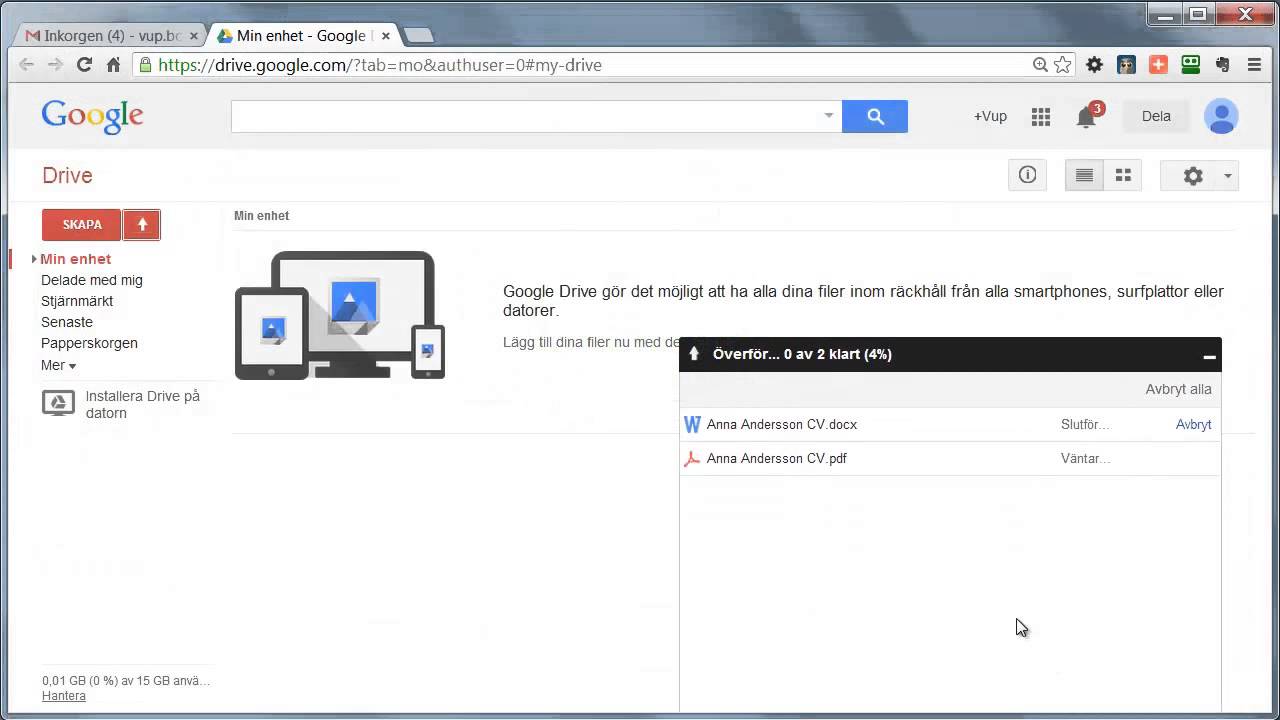Click the portrait extension icon in Chrome toolbar
The height and width of the screenshot is (720, 1280).
(1126, 65)
